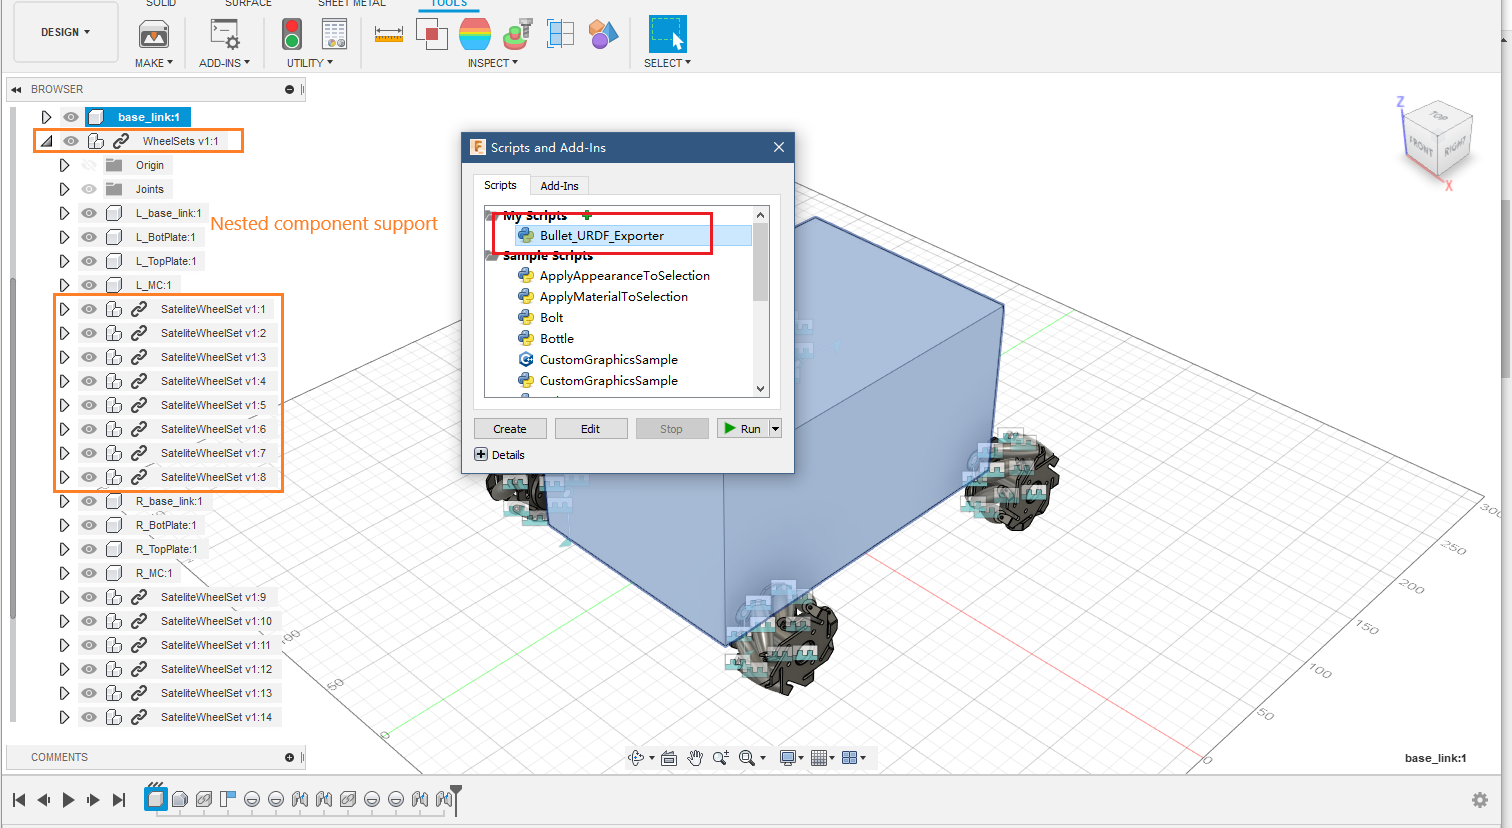Activate the Select window tool icon
This screenshot has width=1512, height=828.
coord(667,35)
